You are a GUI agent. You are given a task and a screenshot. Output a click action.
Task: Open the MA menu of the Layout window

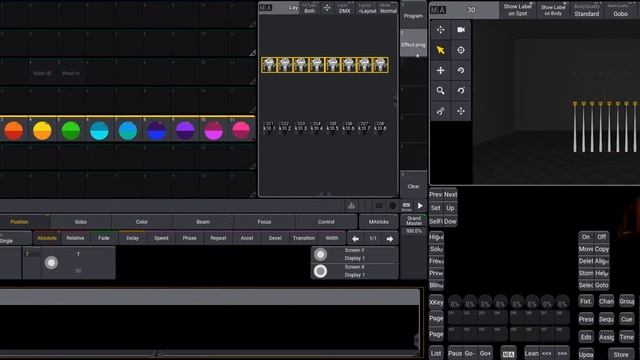pyautogui.click(x=266, y=8)
